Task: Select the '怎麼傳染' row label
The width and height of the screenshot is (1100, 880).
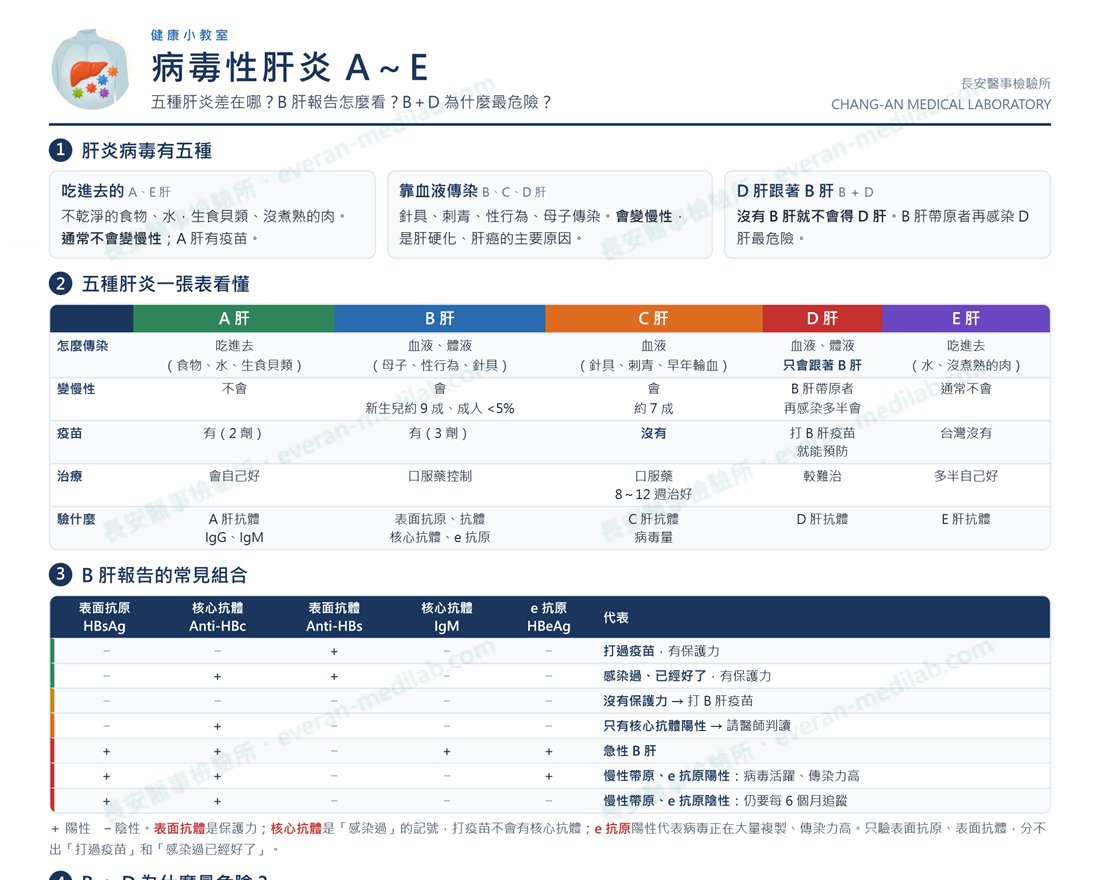Action: (83, 346)
